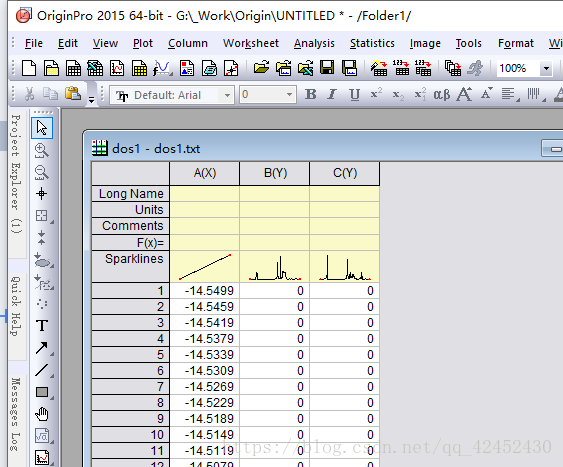Image resolution: width=563 pixels, height=467 pixels.
Task: Click the Paste clipboard icon
Action: 73,94
